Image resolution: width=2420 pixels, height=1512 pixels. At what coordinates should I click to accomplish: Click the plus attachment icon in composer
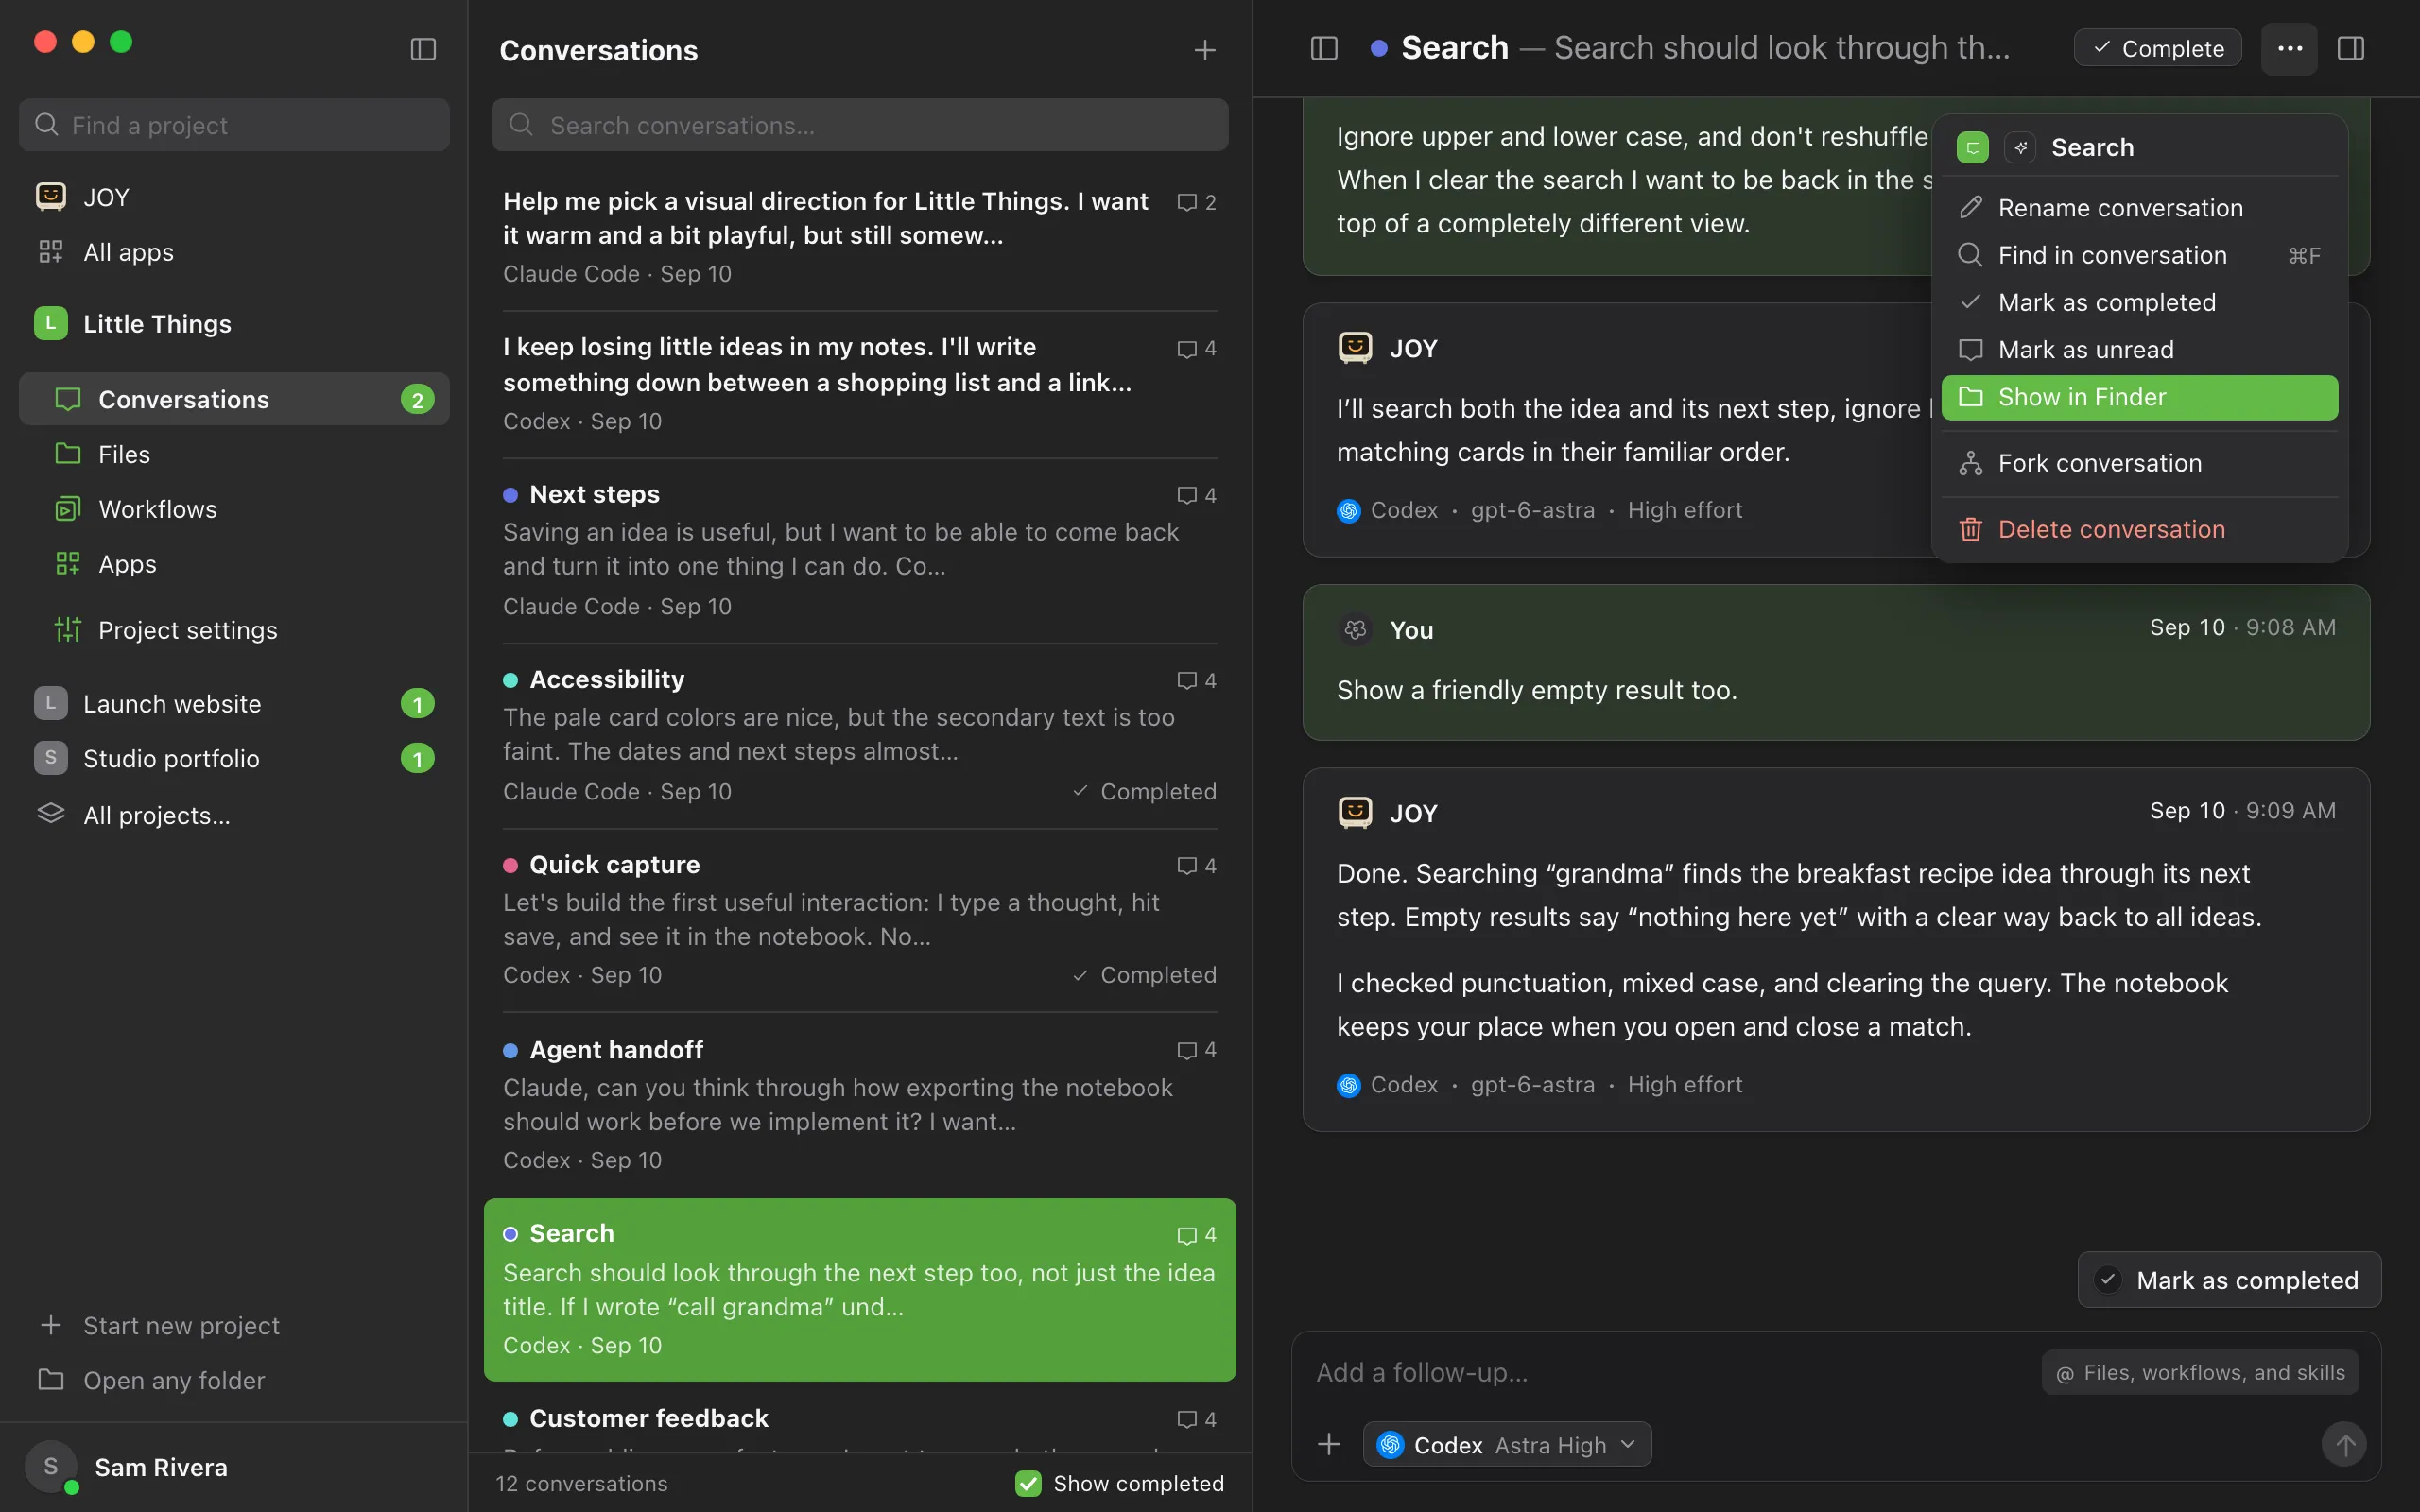click(1329, 1444)
